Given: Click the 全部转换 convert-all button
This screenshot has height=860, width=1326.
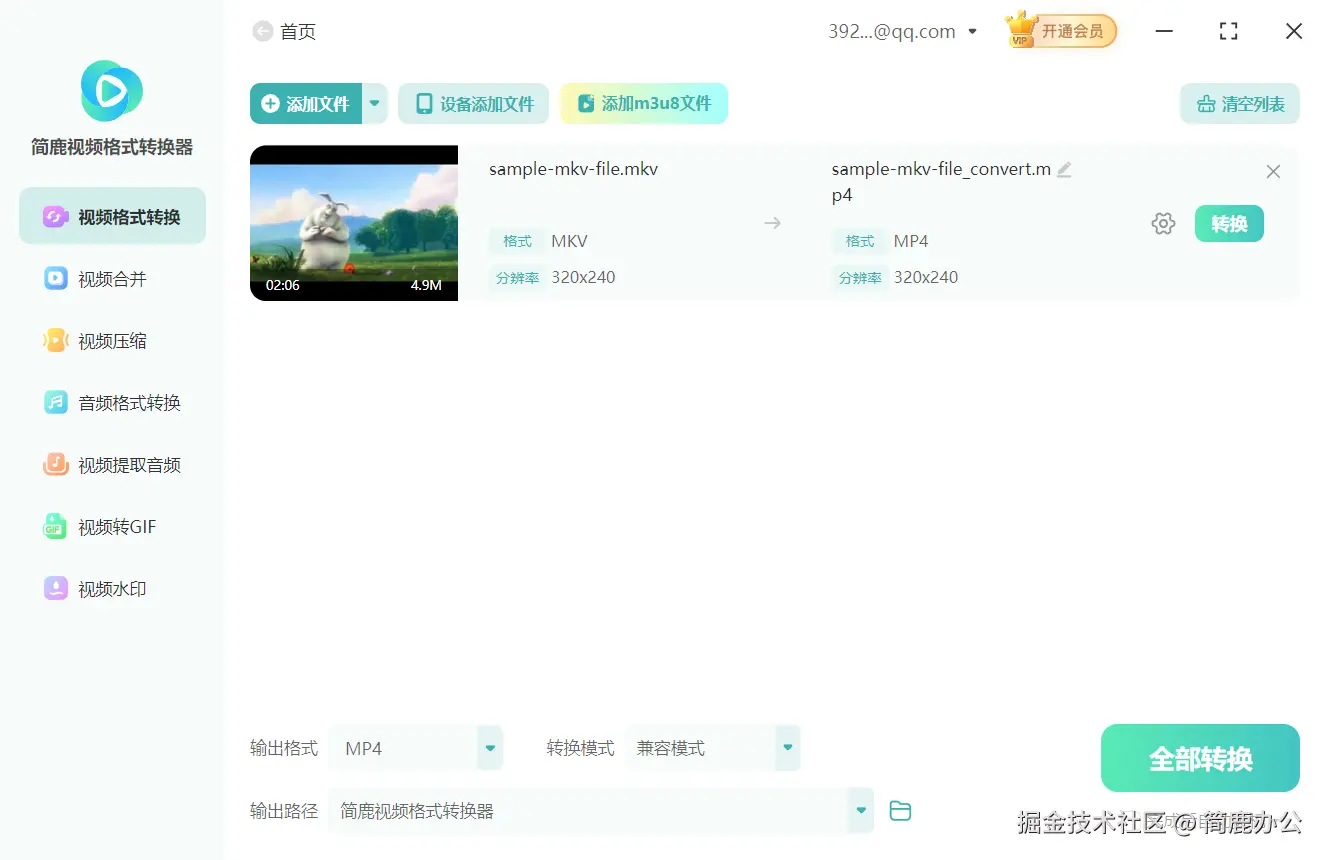Looking at the screenshot, I should pyautogui.click(x=1200, y=758).
